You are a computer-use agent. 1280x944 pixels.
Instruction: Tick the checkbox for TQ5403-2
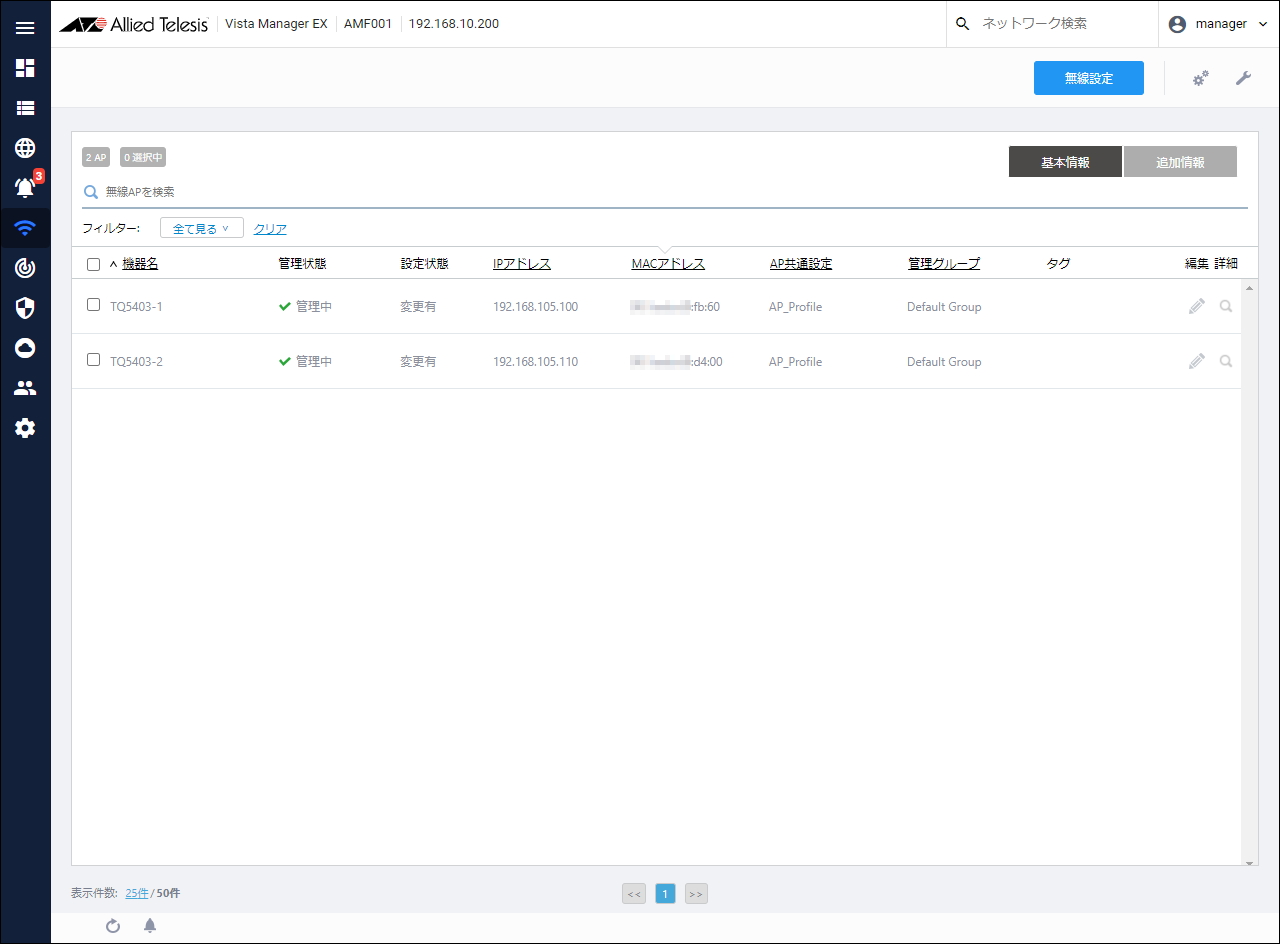[93, 360]
